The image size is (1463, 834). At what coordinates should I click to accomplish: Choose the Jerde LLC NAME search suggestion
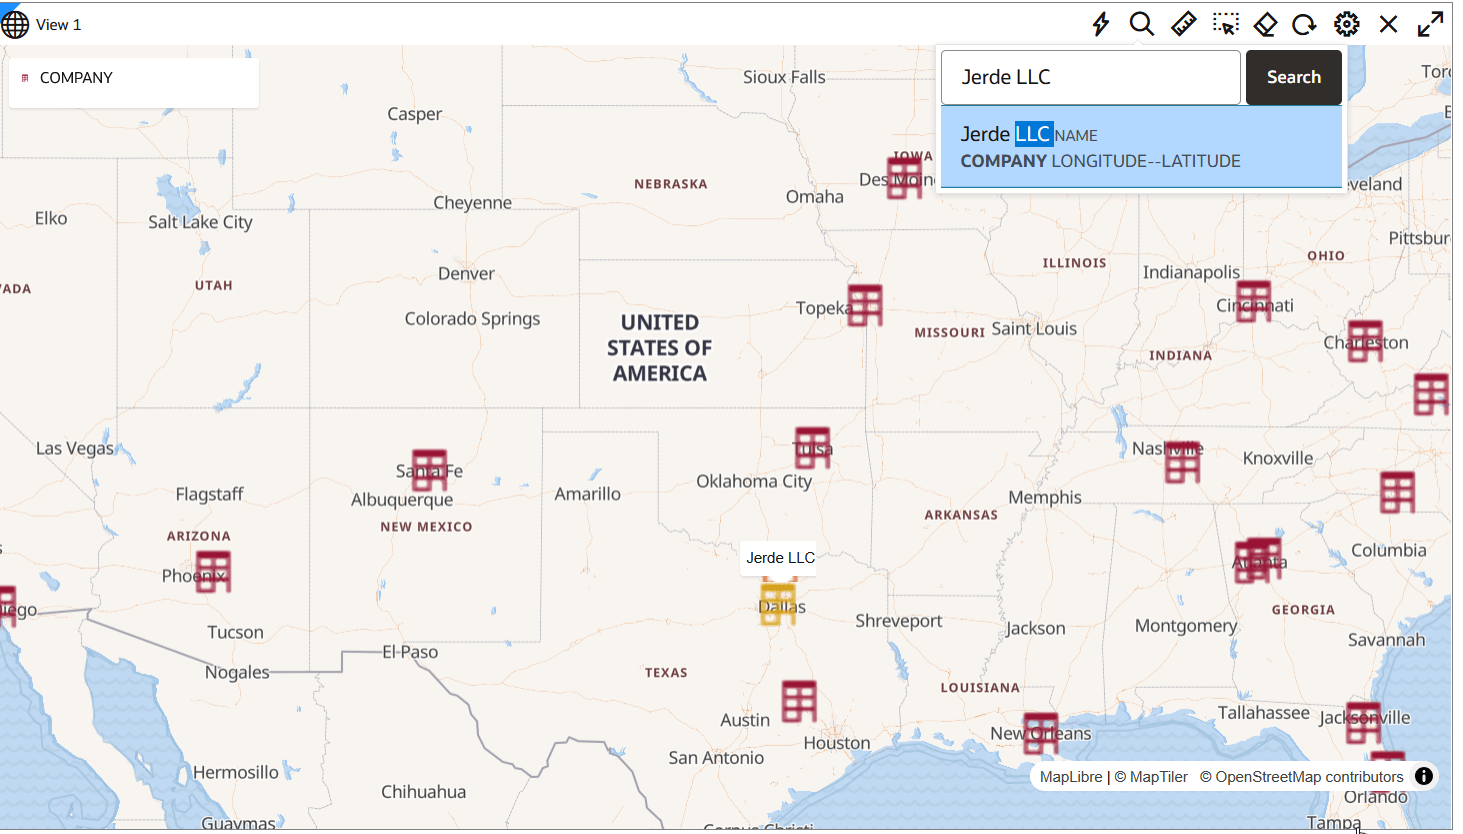point(1142,147)
